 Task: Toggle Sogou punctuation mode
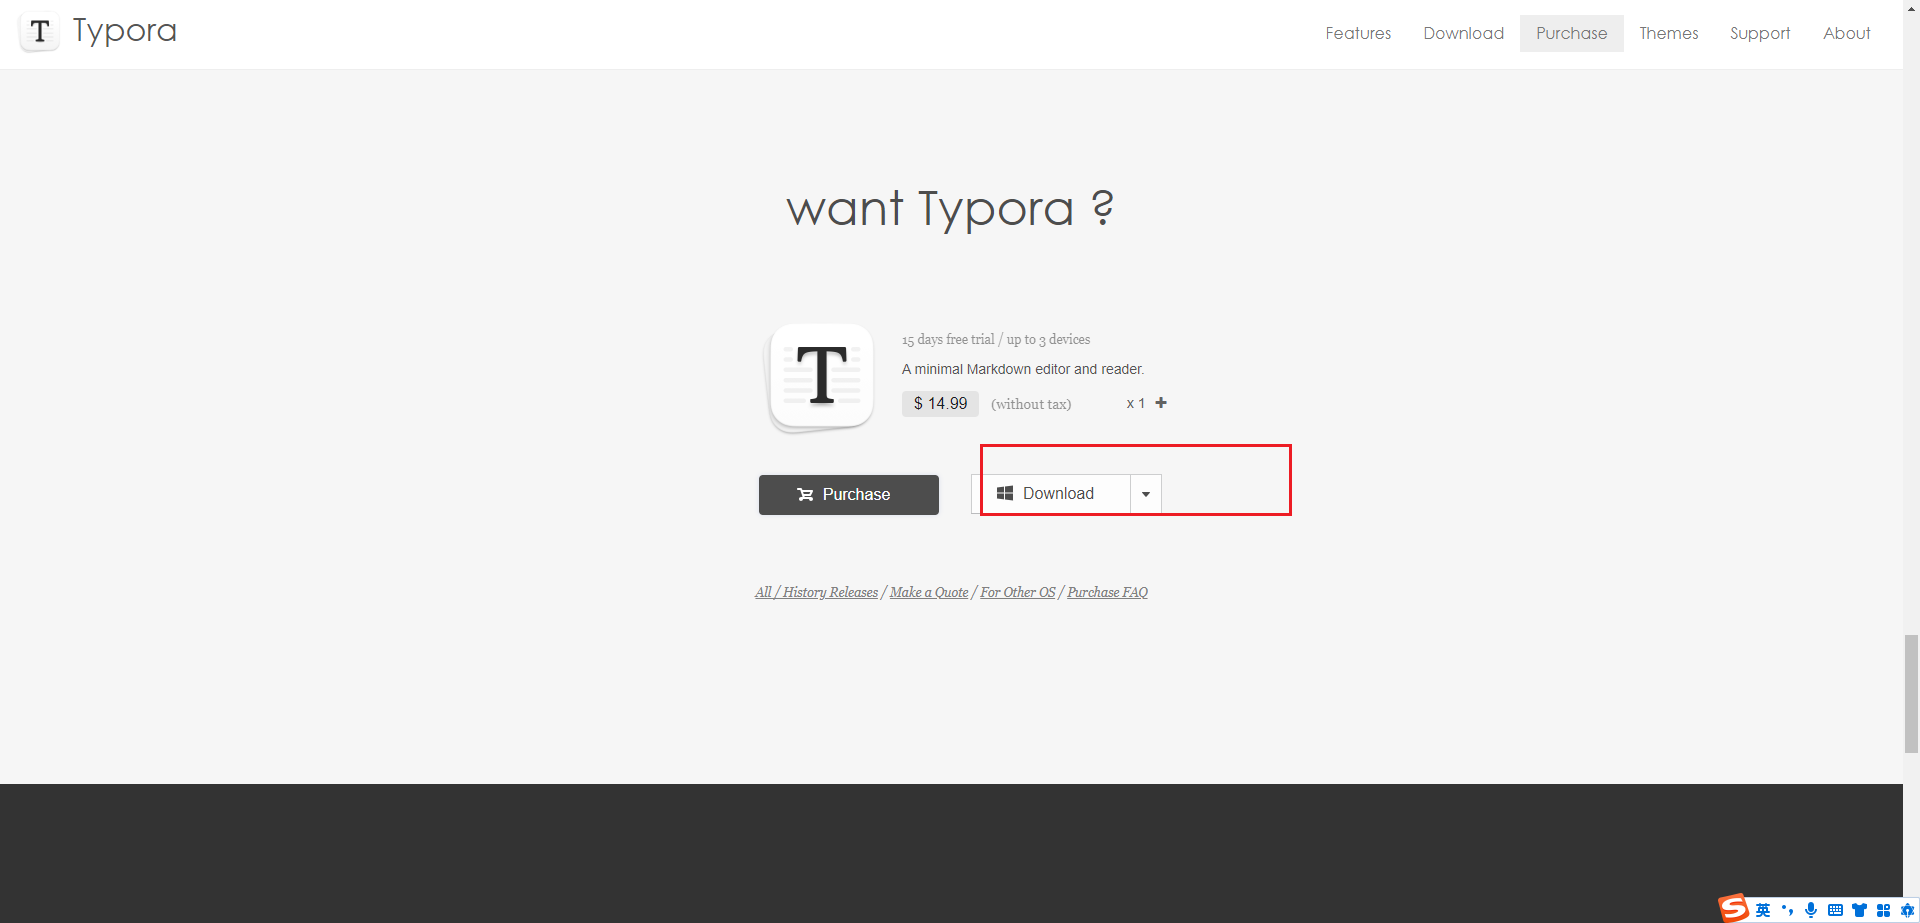click(x=1787, y=910)
